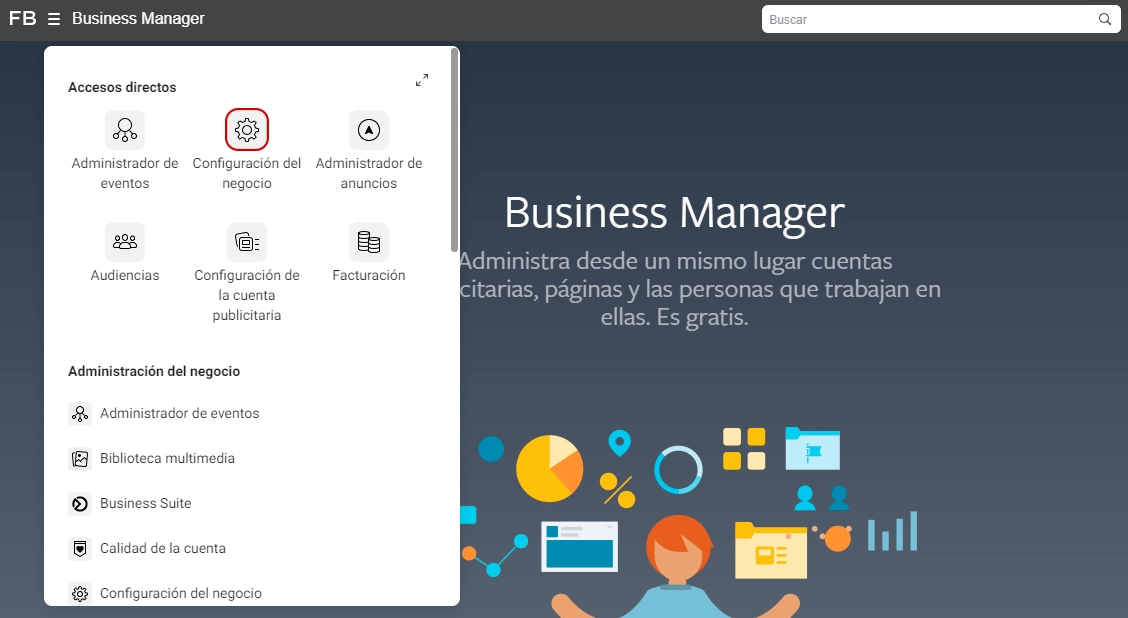Click the Buscar search field
The height and width of the screenshot is (618, 1128).
click(930, 19)
